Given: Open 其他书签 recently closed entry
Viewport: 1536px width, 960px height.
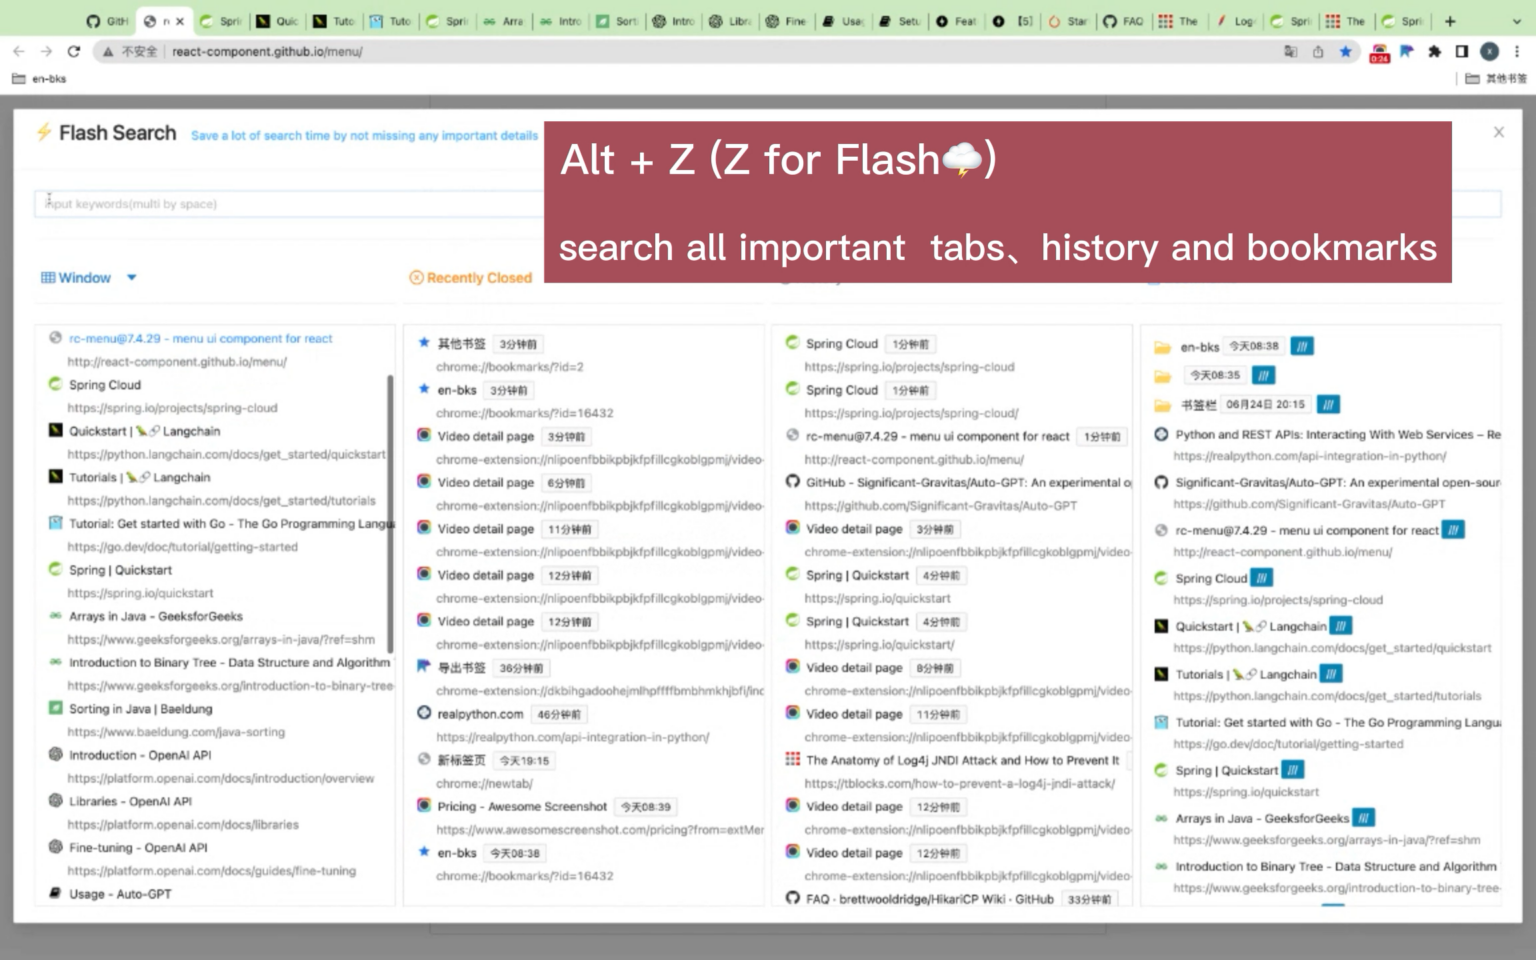Looking at the screenshot, I should tap(461, 344).
